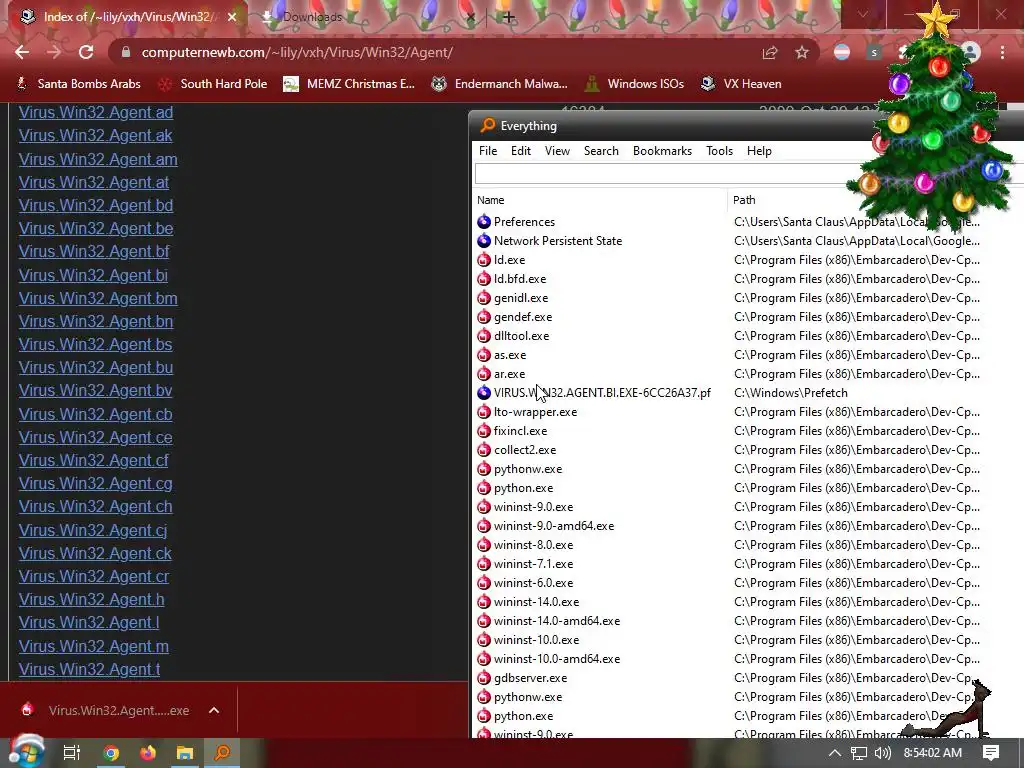Bookmark this page with the star icon
Viewport: 1024px width, 768px height.
[802, 52]
